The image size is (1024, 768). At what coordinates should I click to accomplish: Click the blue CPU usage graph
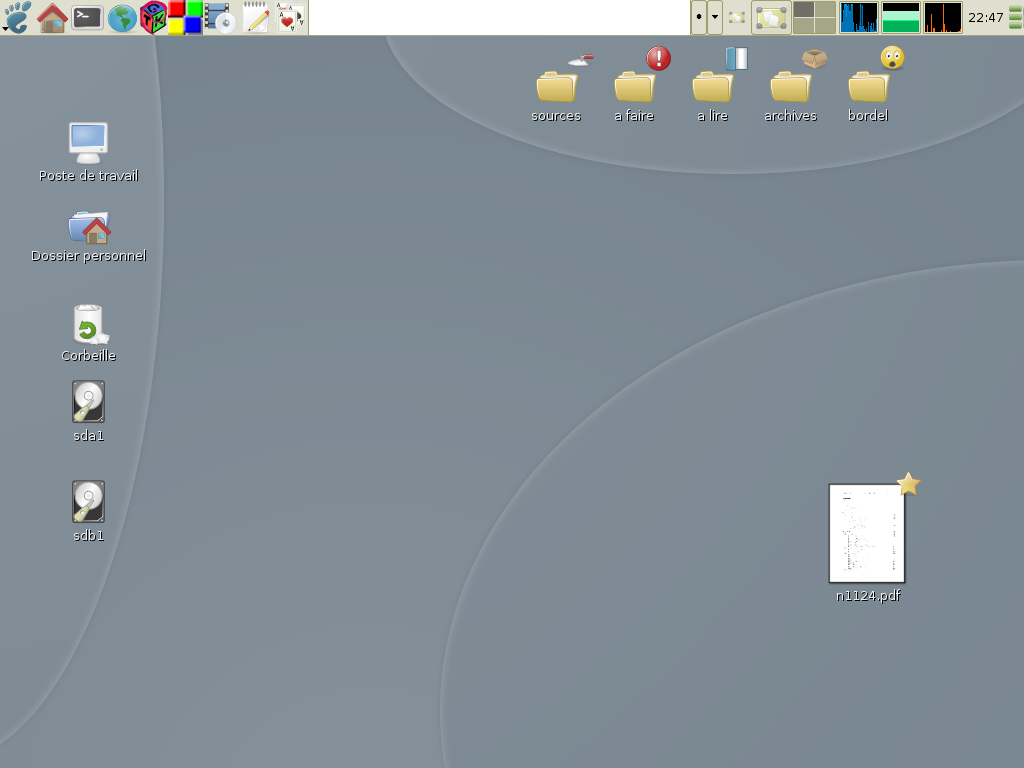click(859, 17)
